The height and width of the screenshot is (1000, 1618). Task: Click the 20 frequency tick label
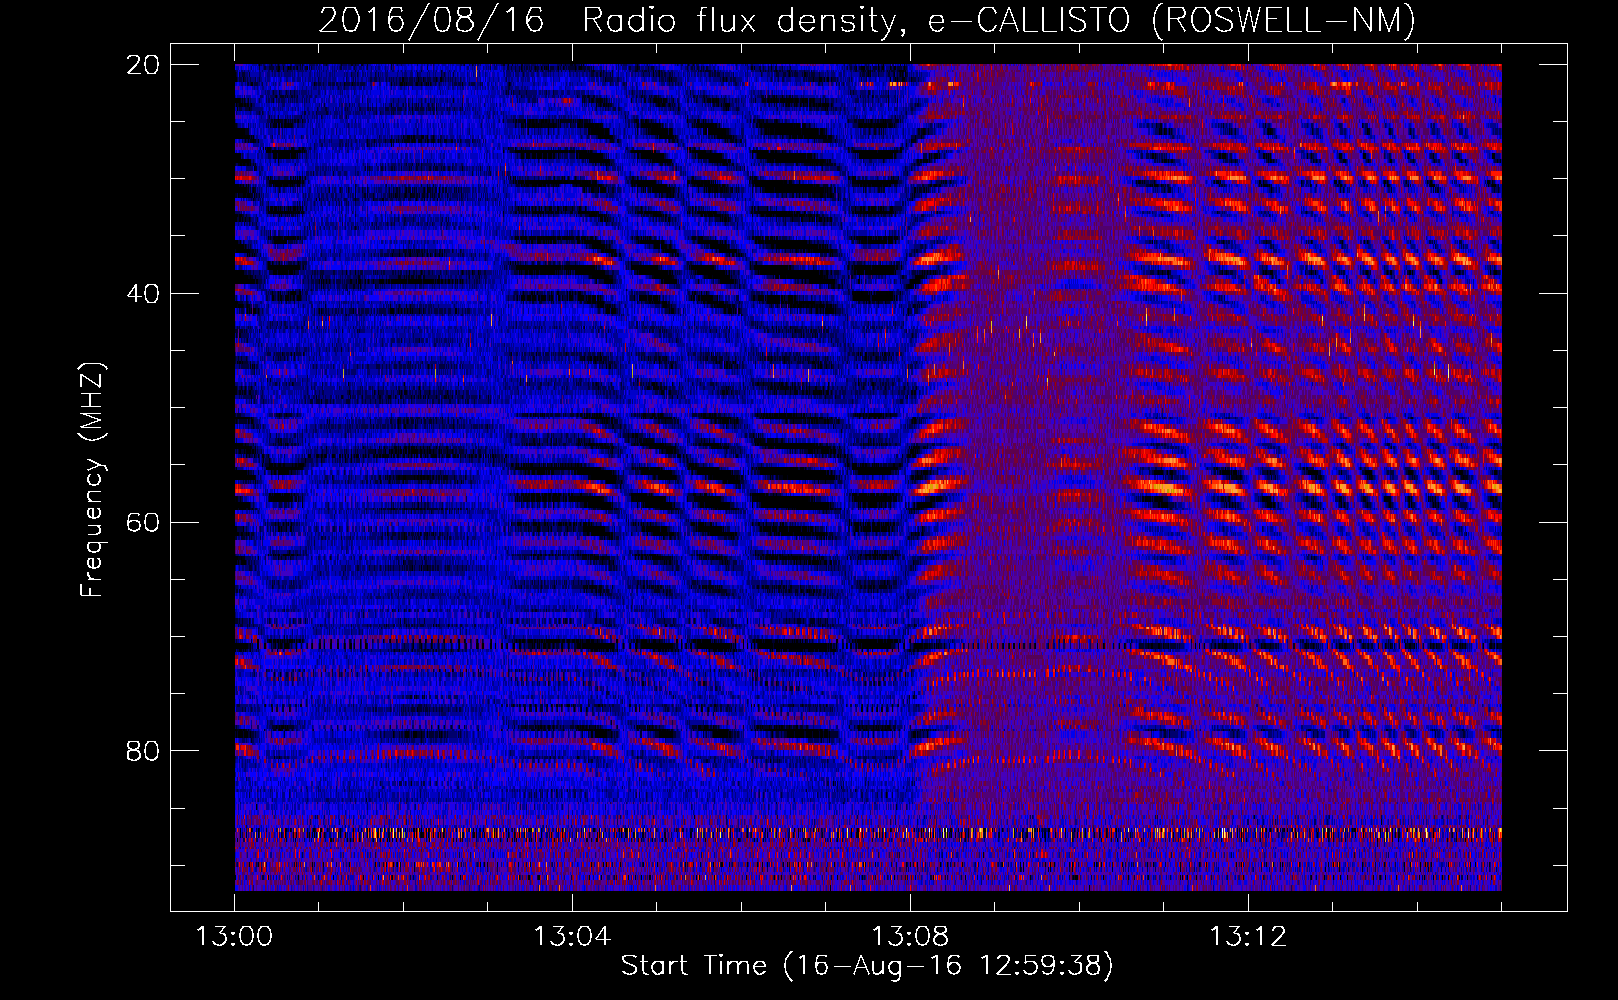coord(144,65)
